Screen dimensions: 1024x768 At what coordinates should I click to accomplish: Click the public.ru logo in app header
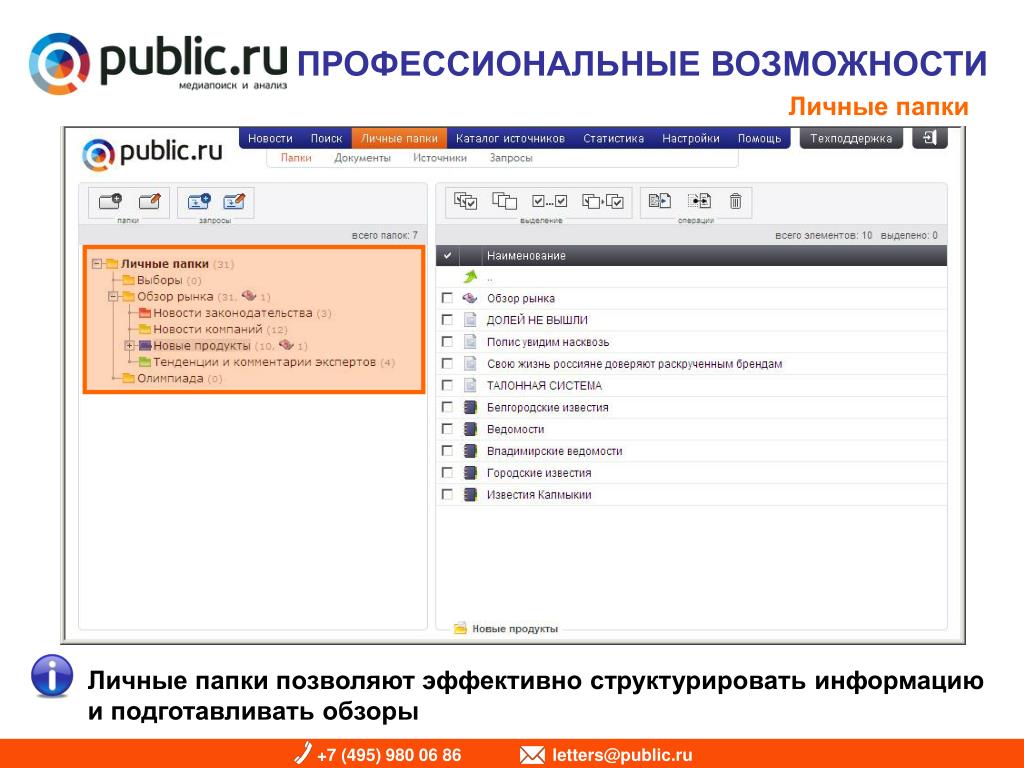[x=152, y=153]
